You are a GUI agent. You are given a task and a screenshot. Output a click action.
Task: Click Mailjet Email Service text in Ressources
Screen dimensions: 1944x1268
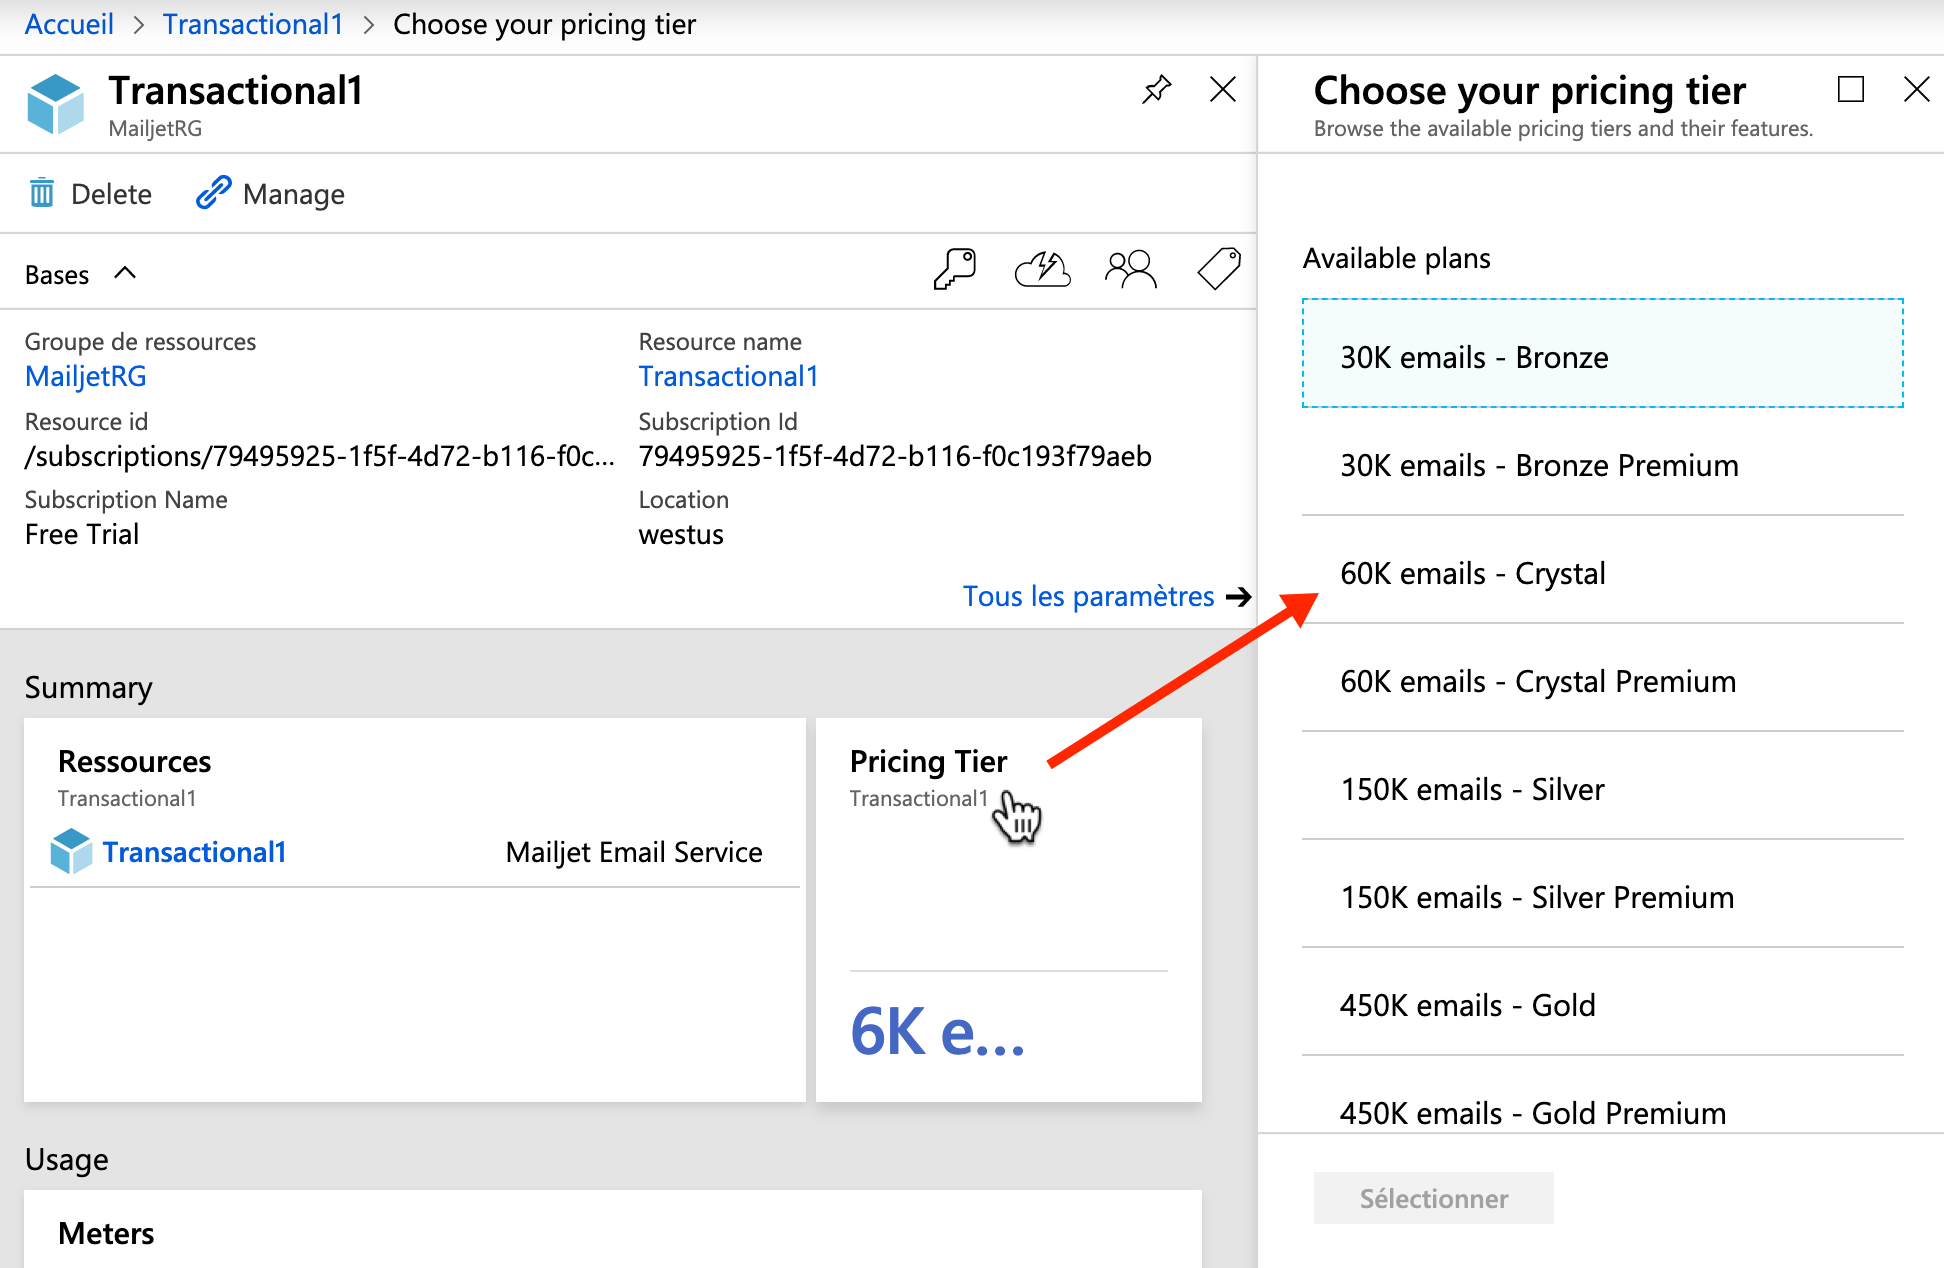click(634, 852)
